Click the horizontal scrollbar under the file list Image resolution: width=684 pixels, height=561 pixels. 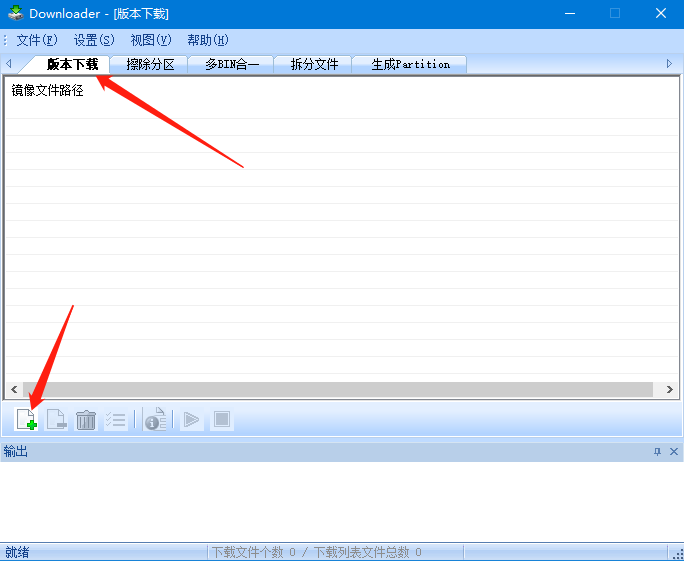[340, 389]
